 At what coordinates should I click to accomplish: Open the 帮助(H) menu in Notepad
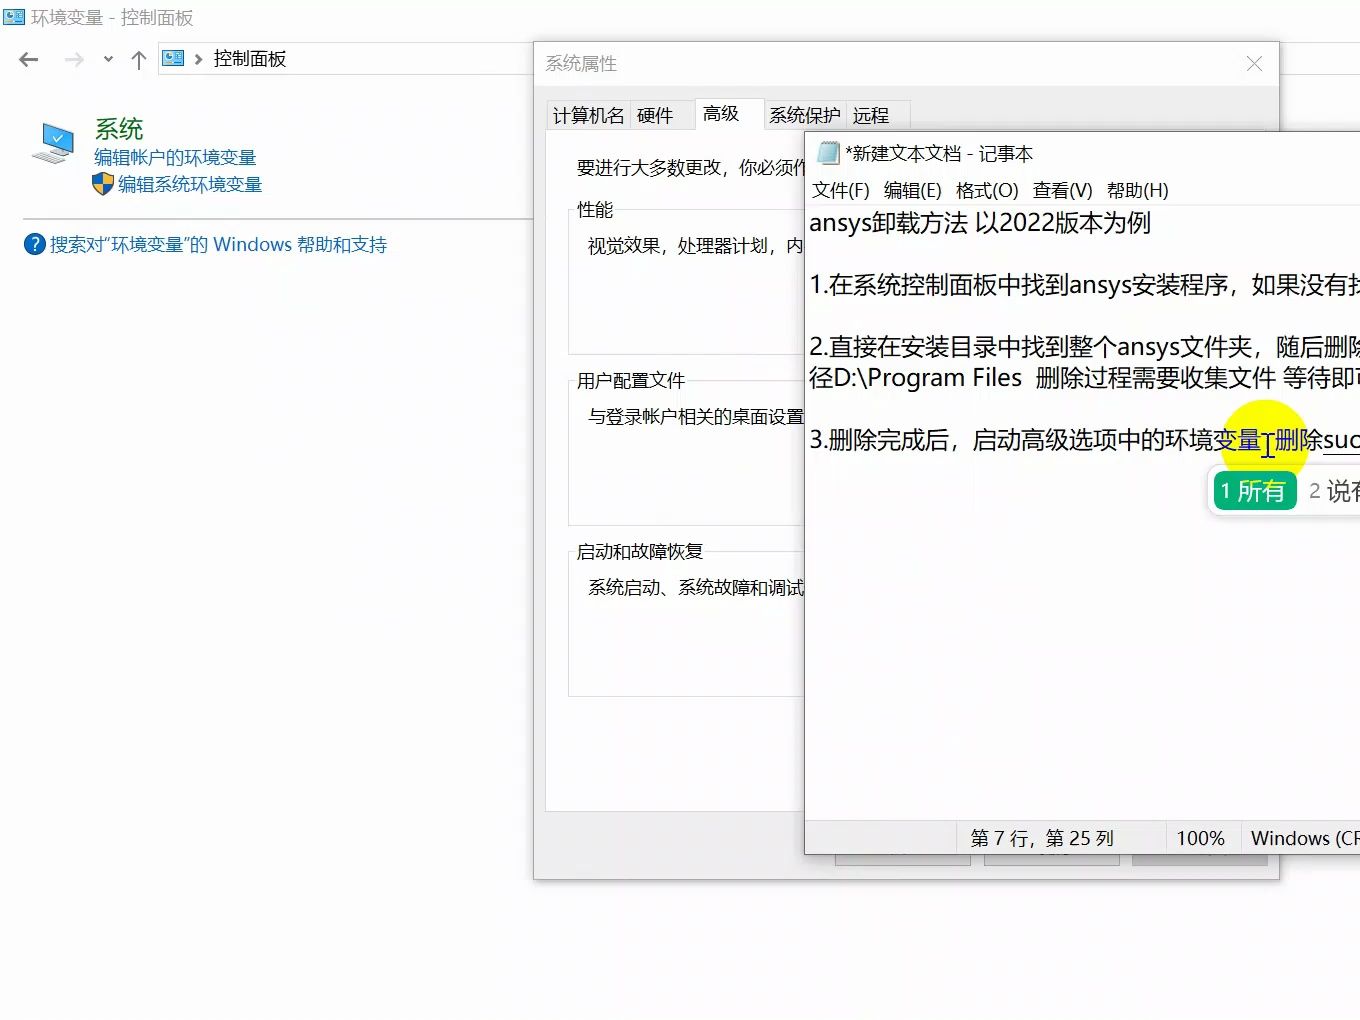coord(1138,190)
